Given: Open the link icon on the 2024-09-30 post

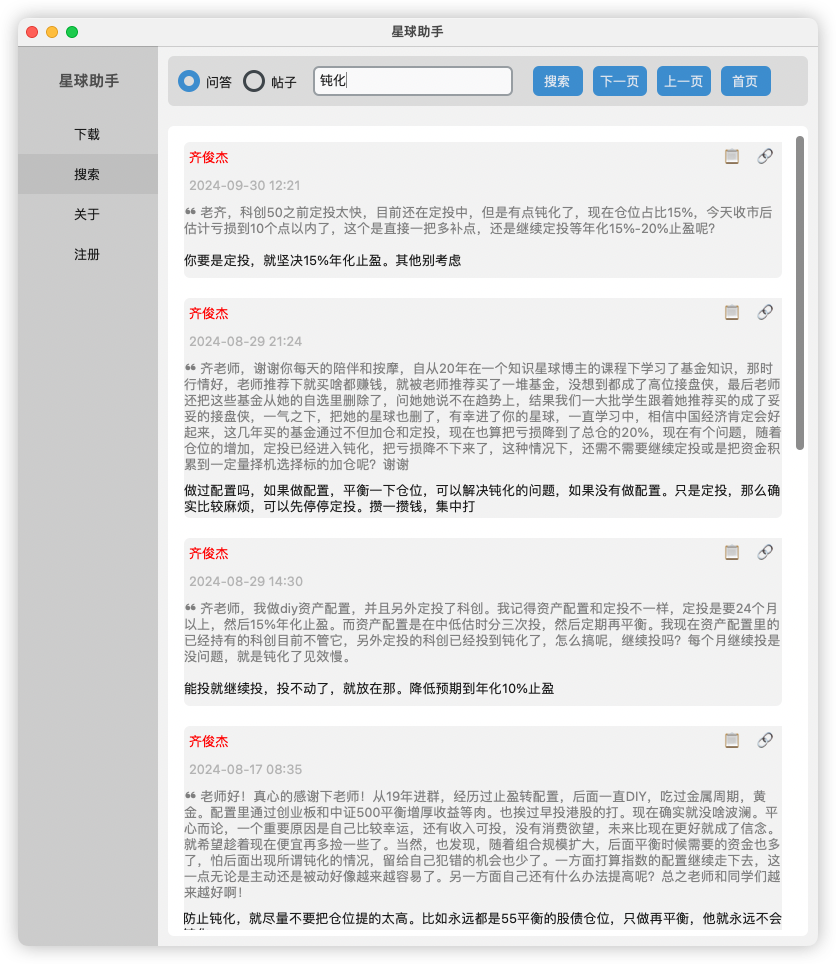Looking at the screenshot, I should (765, 157).
